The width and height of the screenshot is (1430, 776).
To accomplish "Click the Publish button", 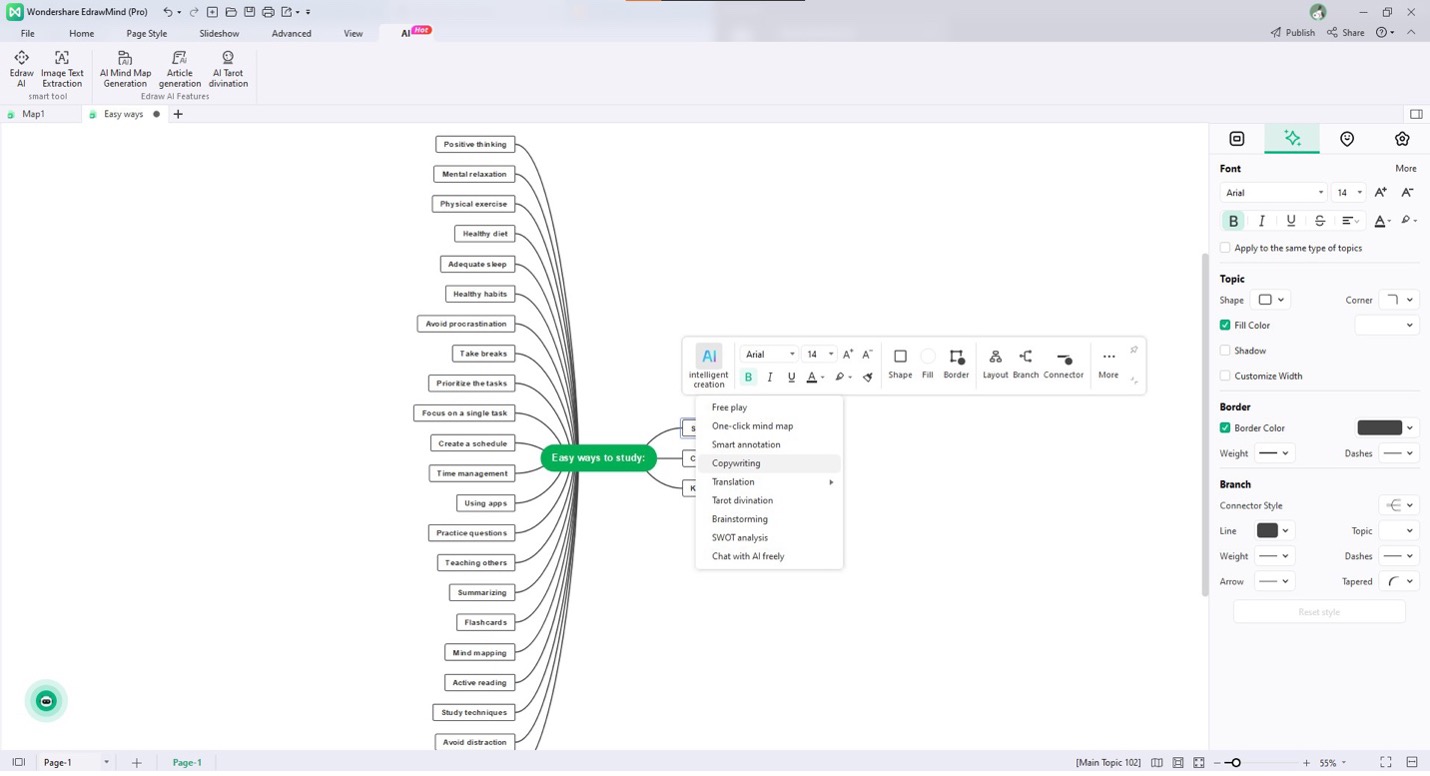I will [x=1293, y=33].
